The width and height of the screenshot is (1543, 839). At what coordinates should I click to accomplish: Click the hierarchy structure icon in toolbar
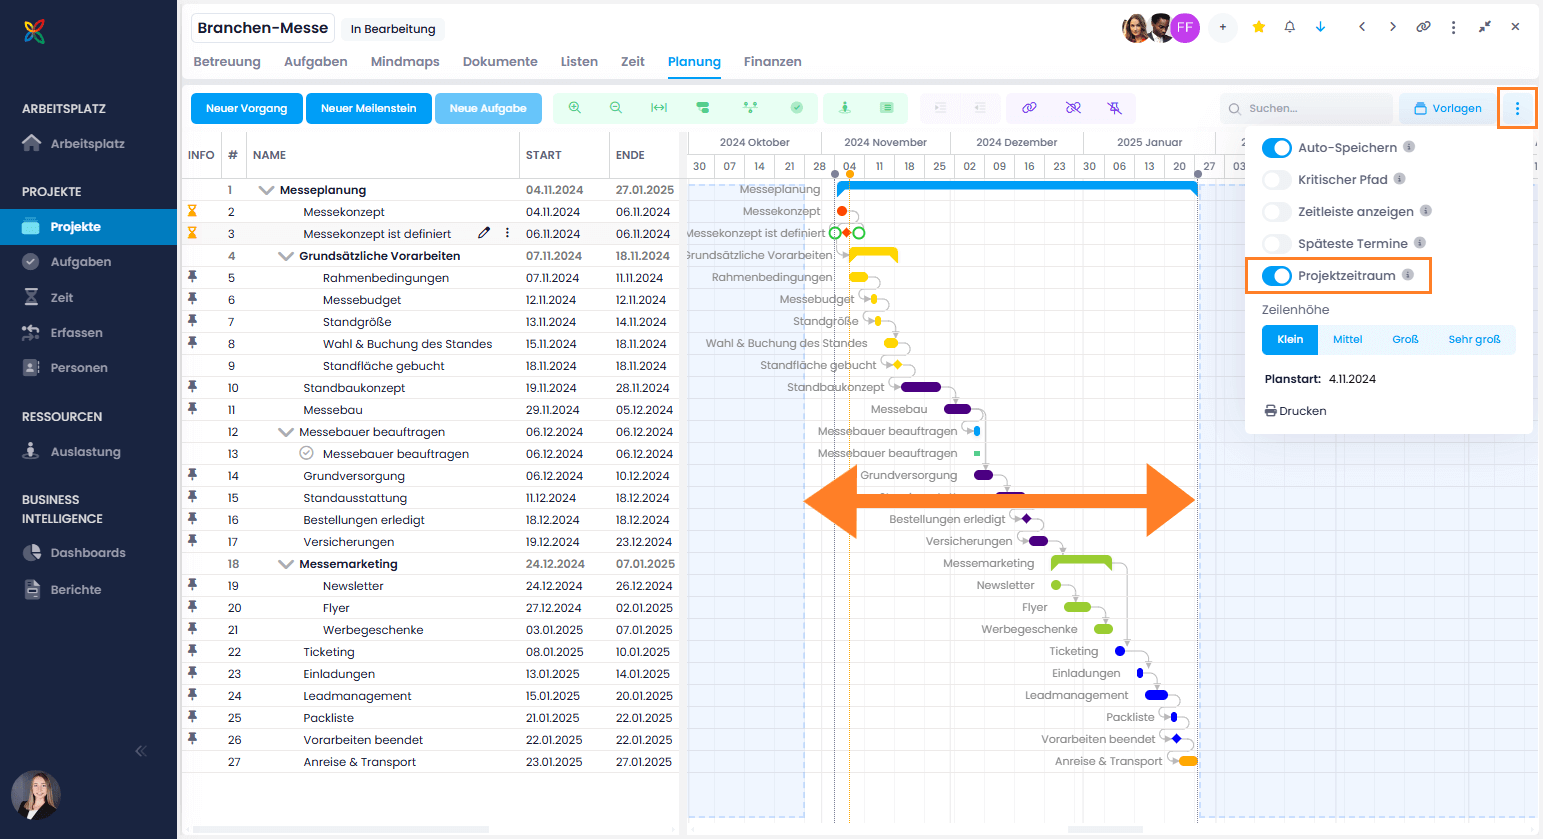click(750, 108)
